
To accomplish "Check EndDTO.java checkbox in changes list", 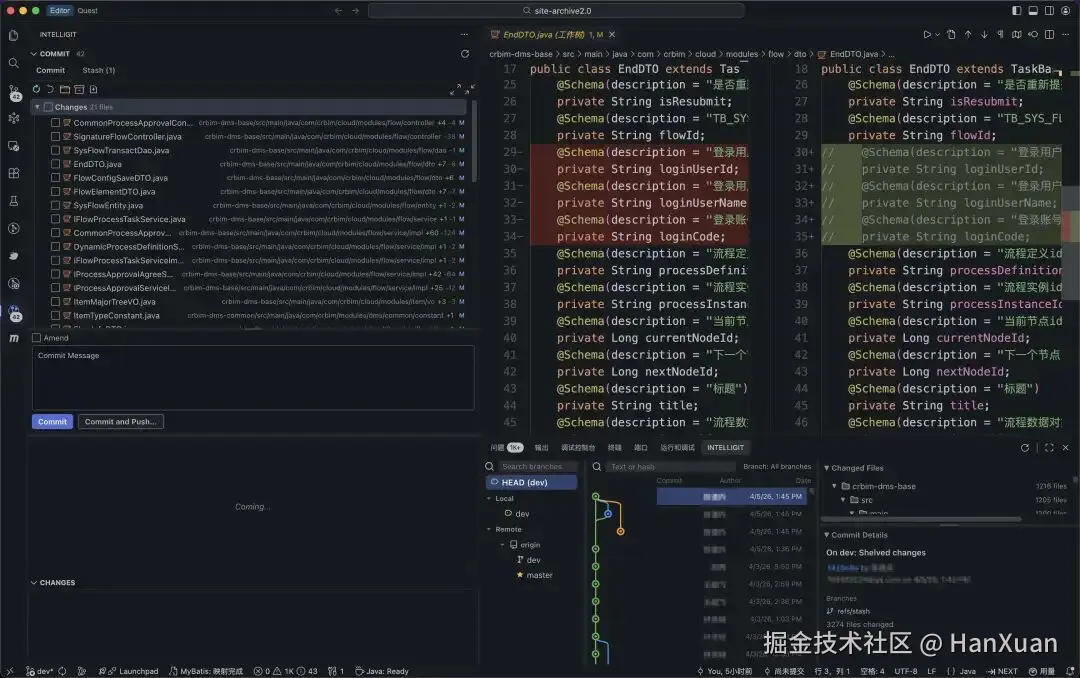I will 56,164.
